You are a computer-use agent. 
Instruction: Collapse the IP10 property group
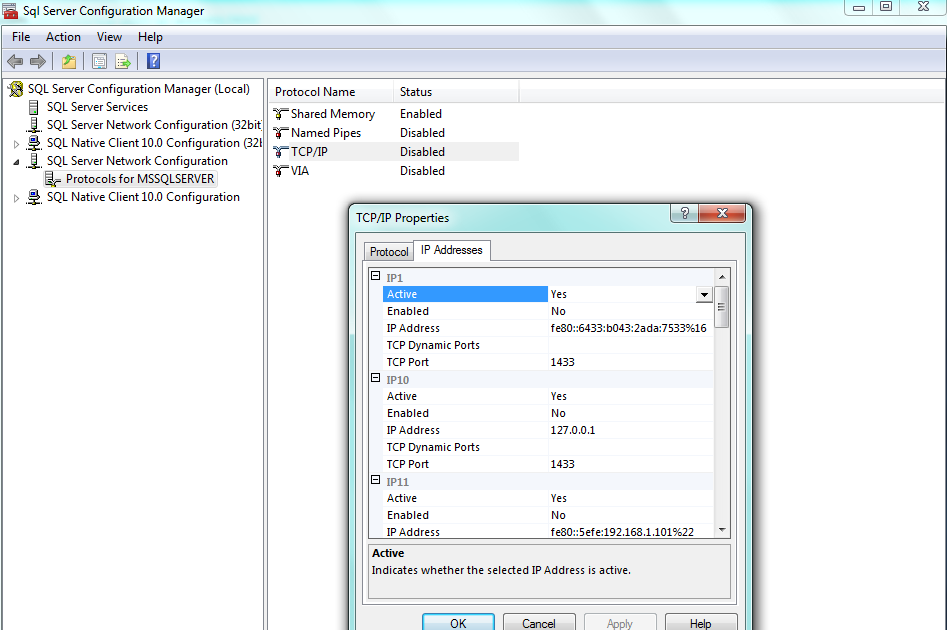(x=376, y=379)
